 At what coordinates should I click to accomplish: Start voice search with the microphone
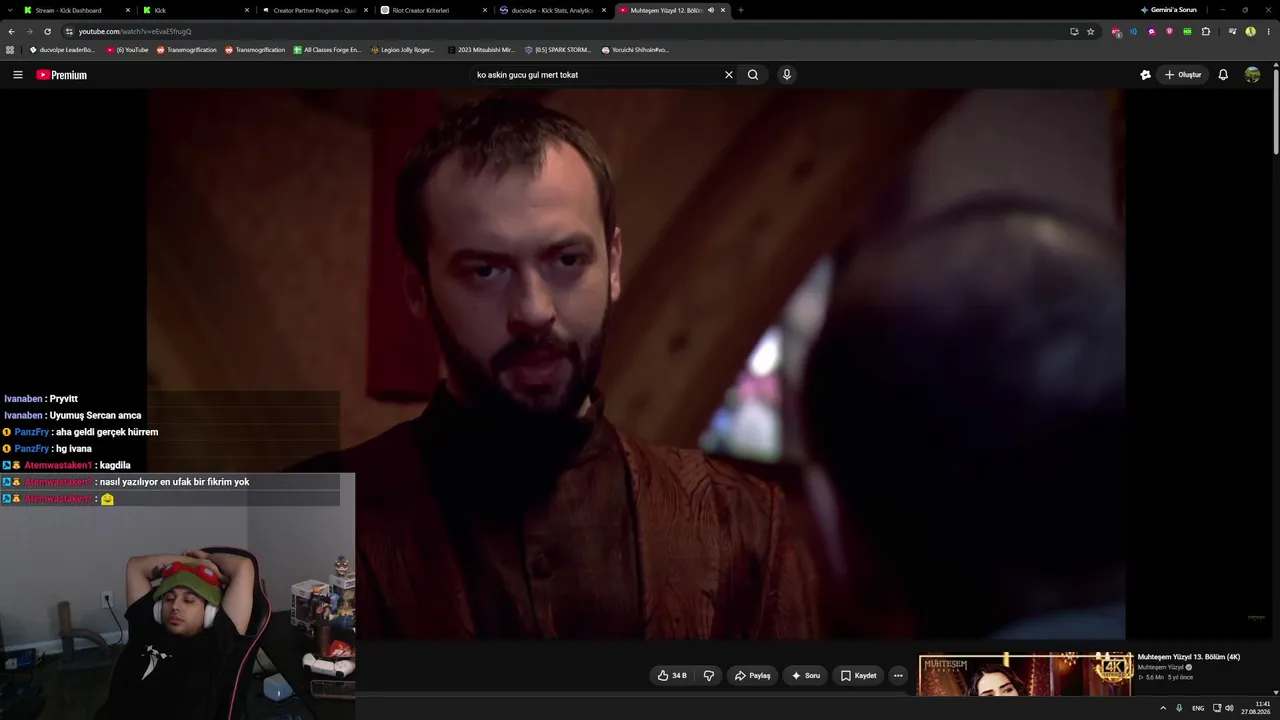tap(787, 75)
